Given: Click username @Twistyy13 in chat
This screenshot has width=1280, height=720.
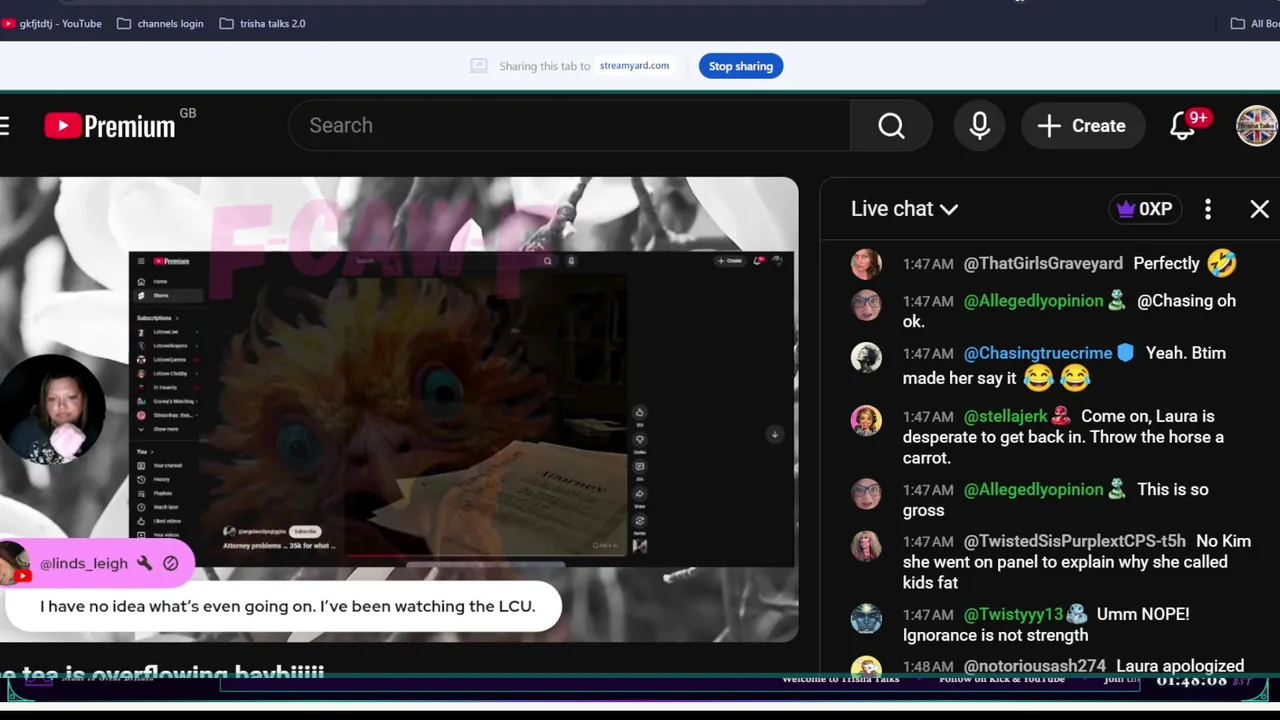Looking at the screenshot, I should point(1013,614).
